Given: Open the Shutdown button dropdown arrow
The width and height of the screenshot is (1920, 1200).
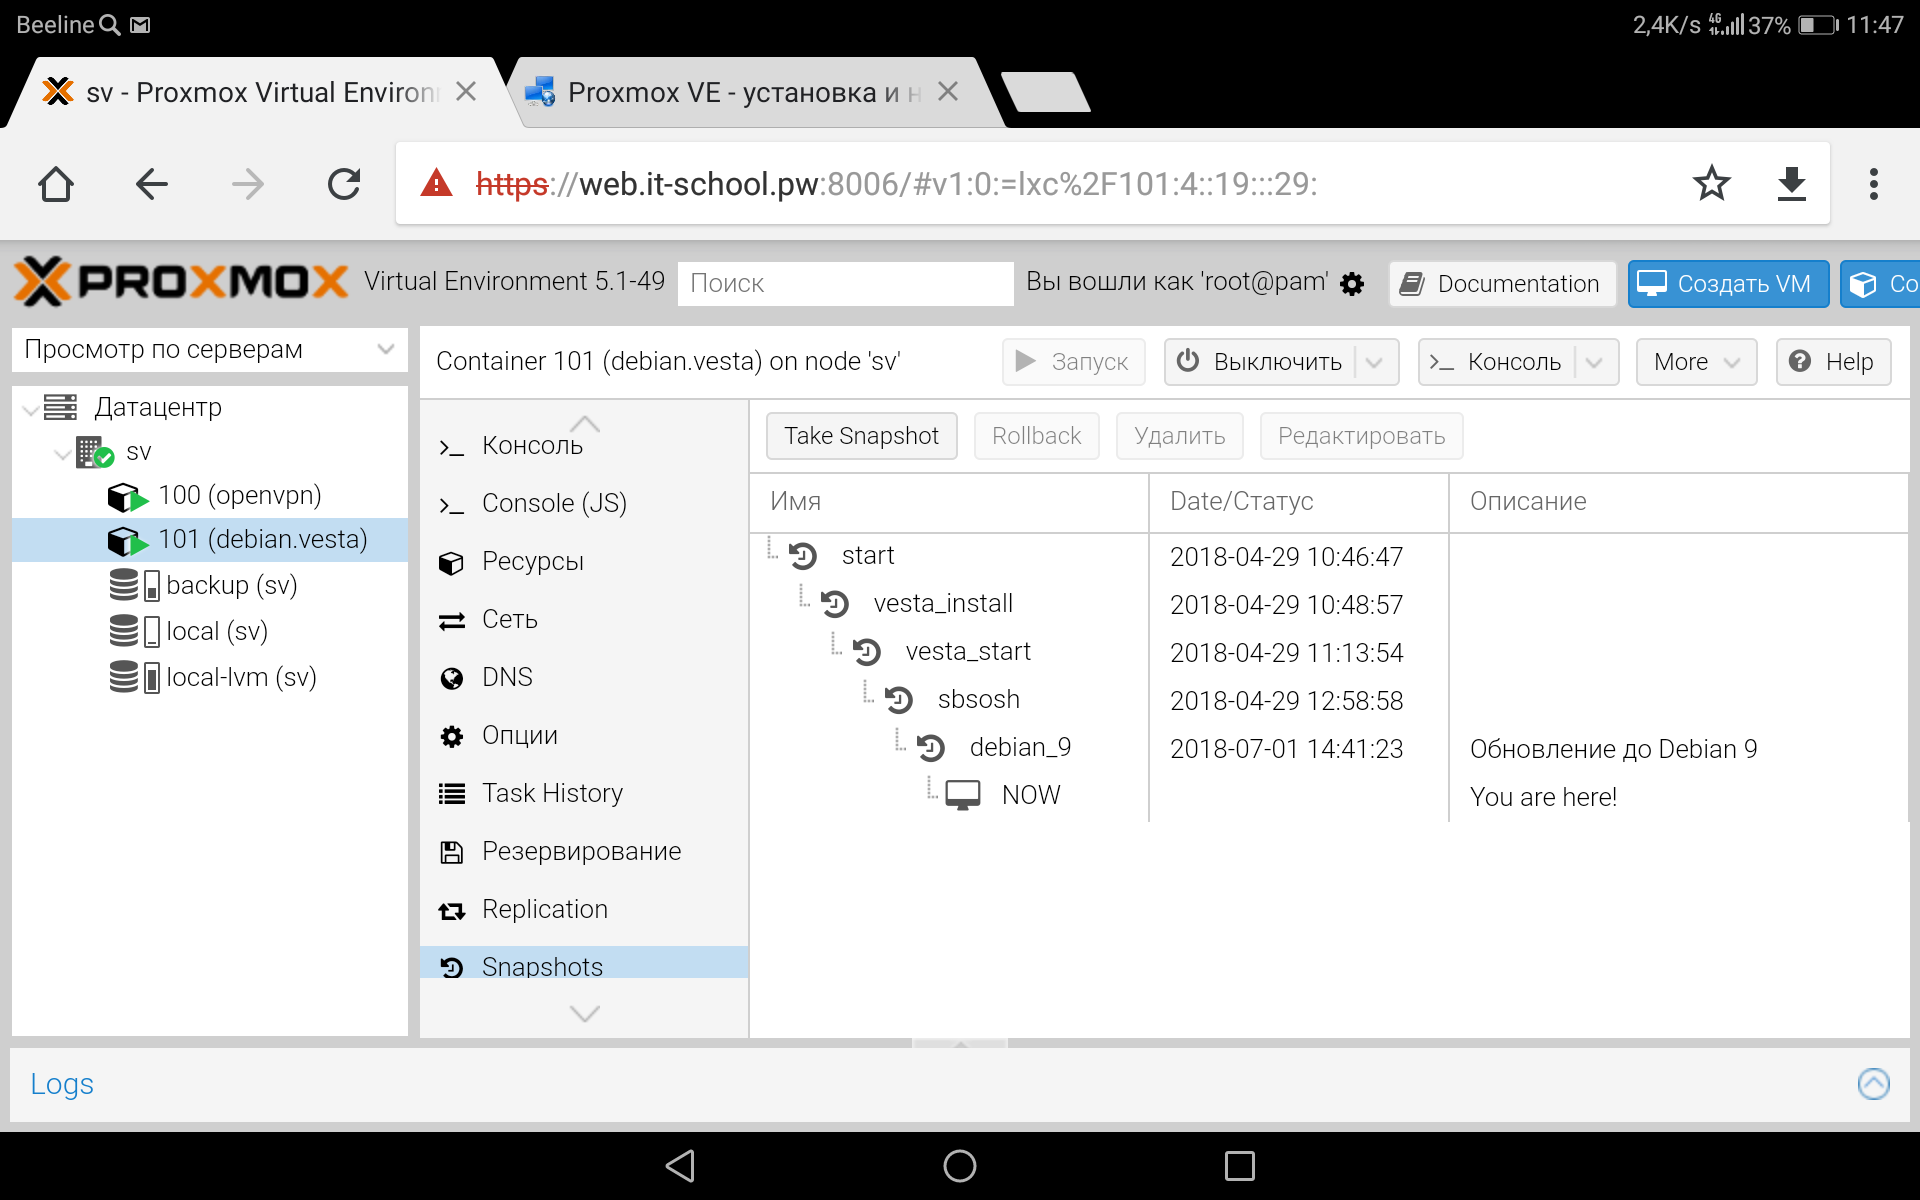Looking at the screenshot, I should point(1375,362).
